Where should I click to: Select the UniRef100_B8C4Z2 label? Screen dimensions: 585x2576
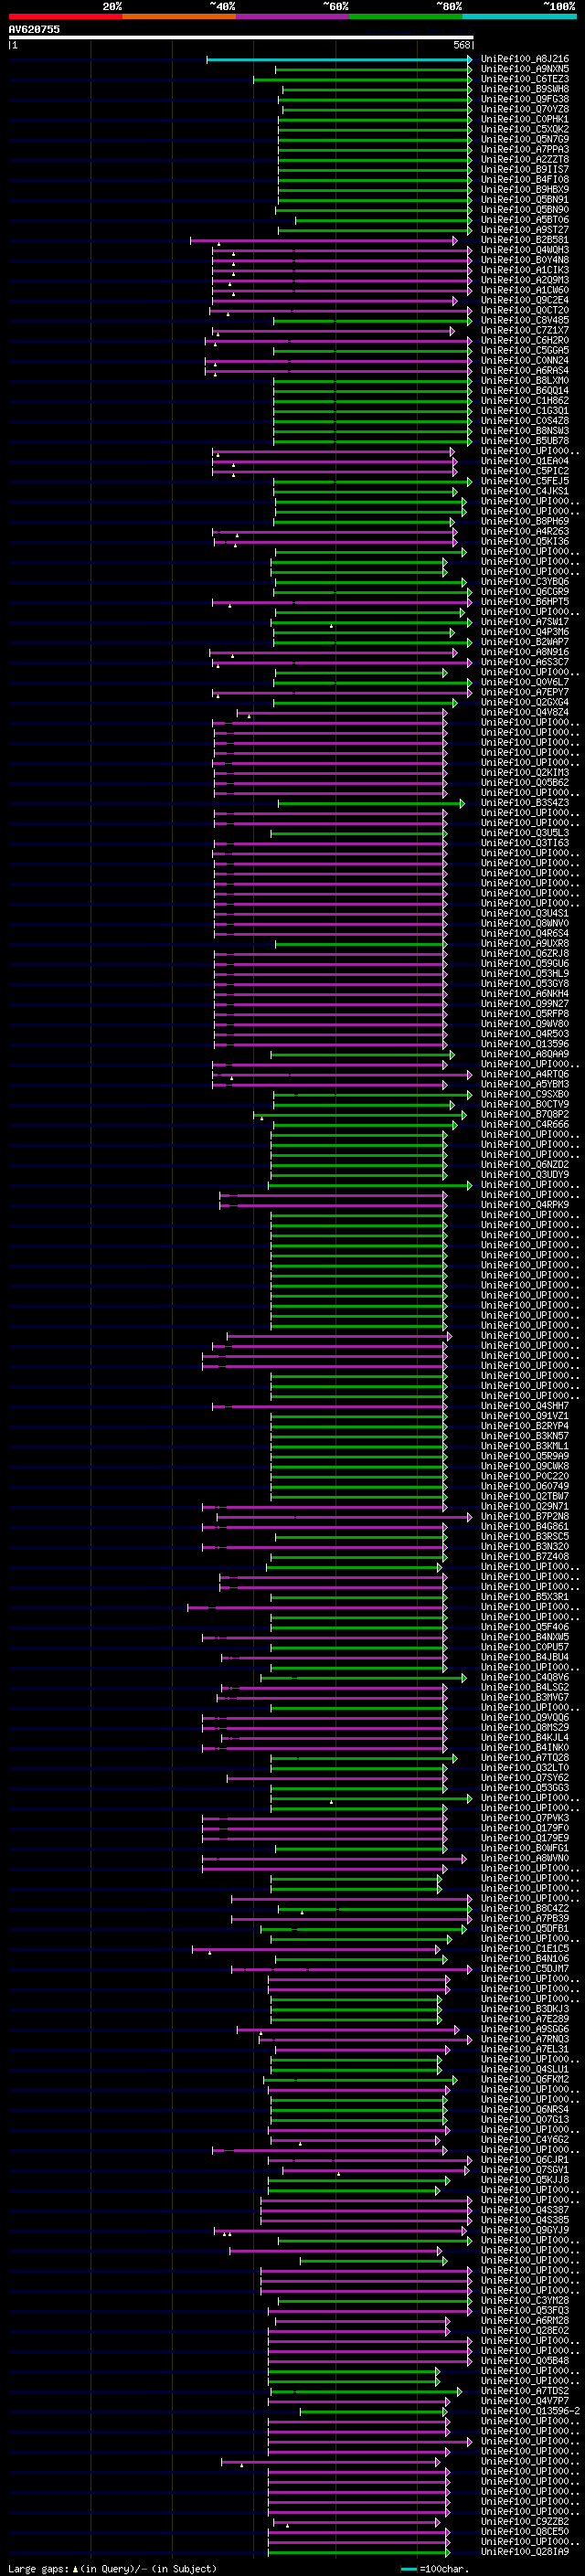[x=525, y=1908]
